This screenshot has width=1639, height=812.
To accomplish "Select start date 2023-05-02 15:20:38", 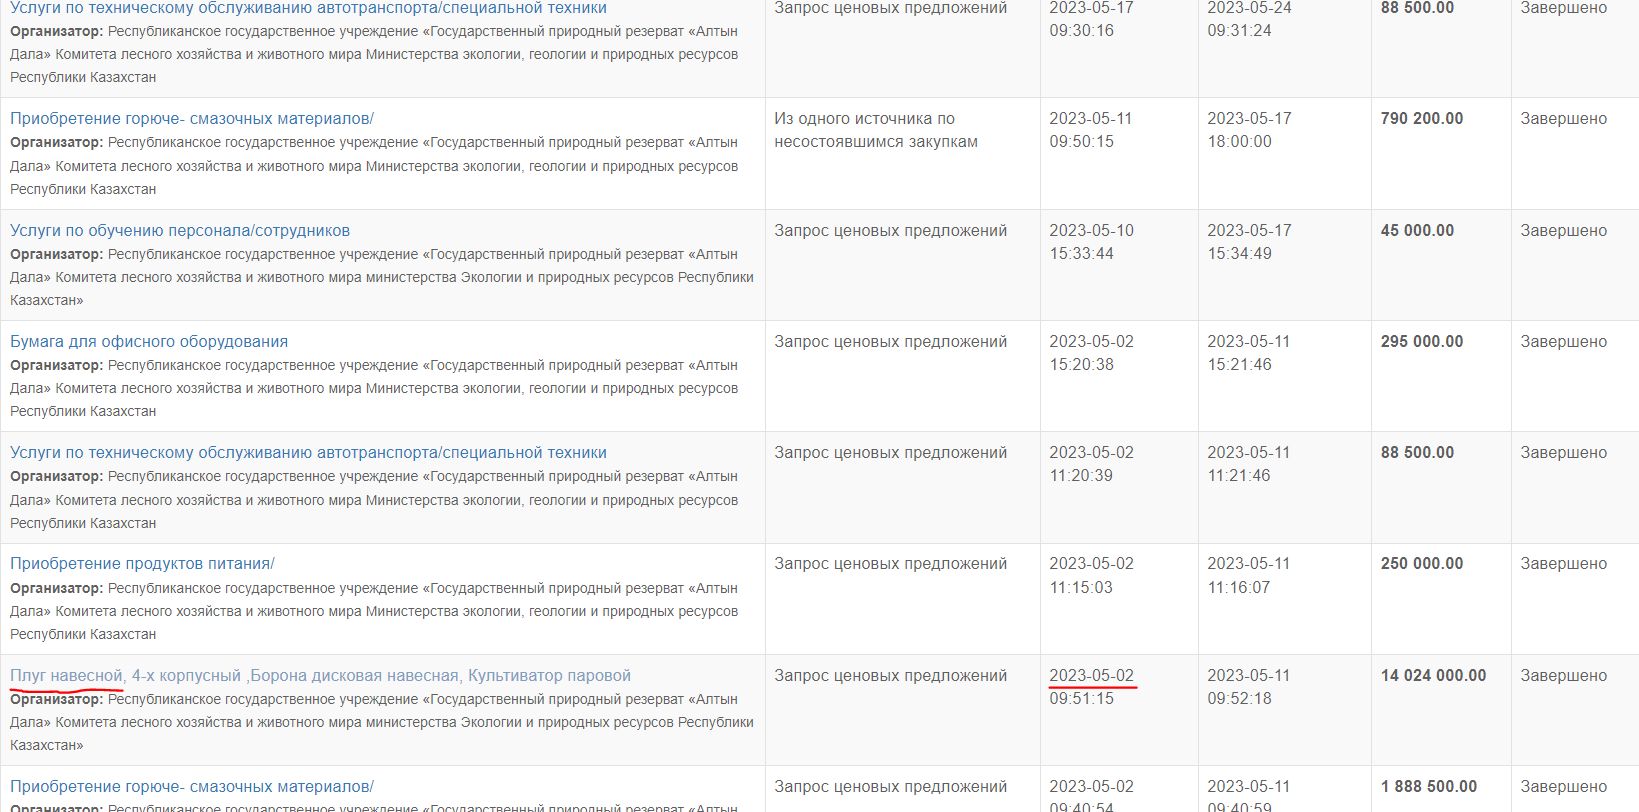I will (1091, 353).
